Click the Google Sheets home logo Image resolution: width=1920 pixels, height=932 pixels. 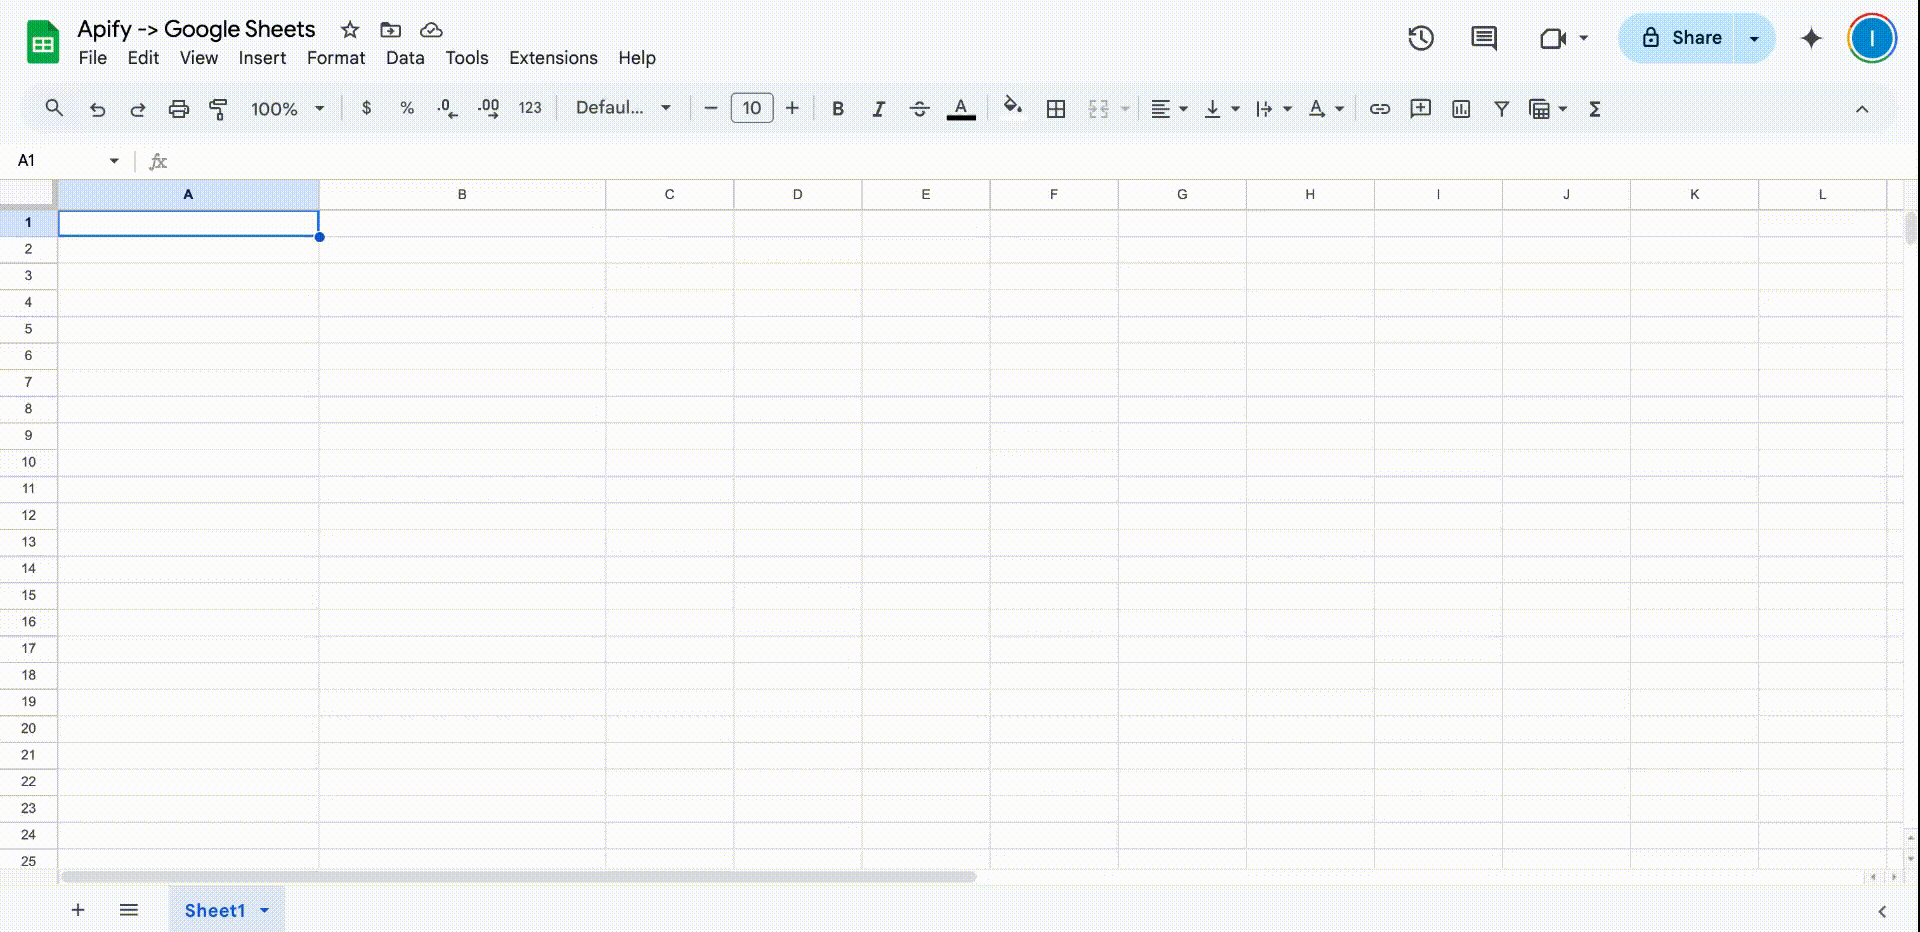[x=43, y=42]
